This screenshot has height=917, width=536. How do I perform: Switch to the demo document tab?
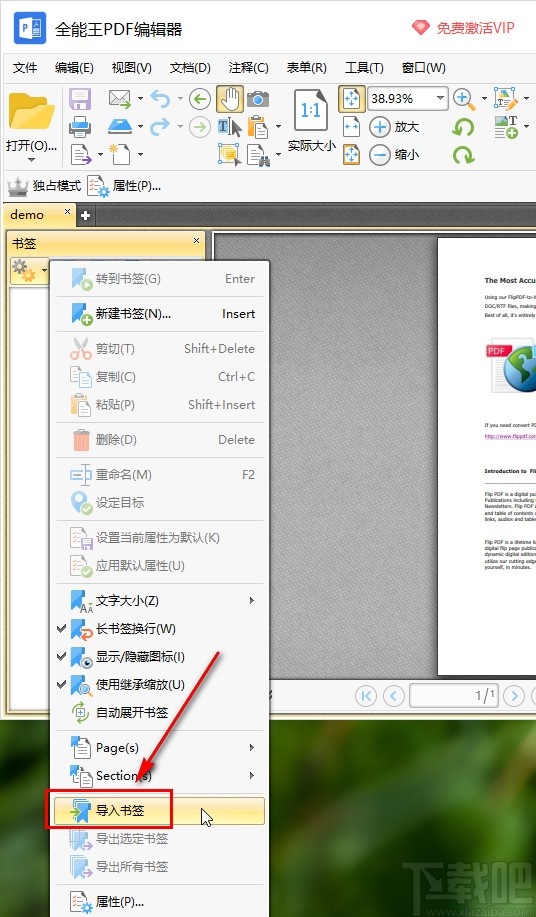click(x=27, y=215)
